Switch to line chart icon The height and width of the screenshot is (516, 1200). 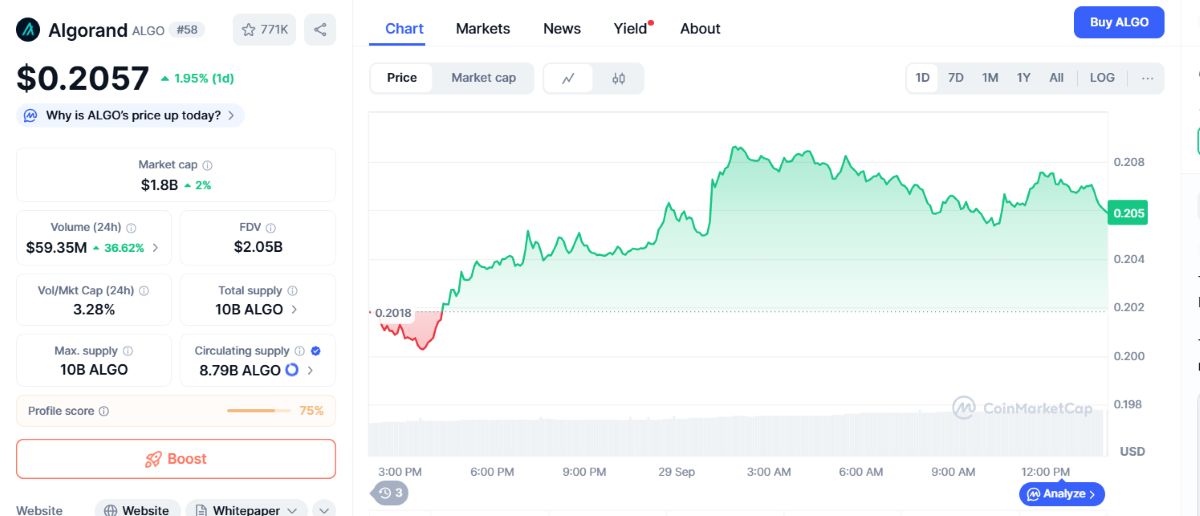569,78
